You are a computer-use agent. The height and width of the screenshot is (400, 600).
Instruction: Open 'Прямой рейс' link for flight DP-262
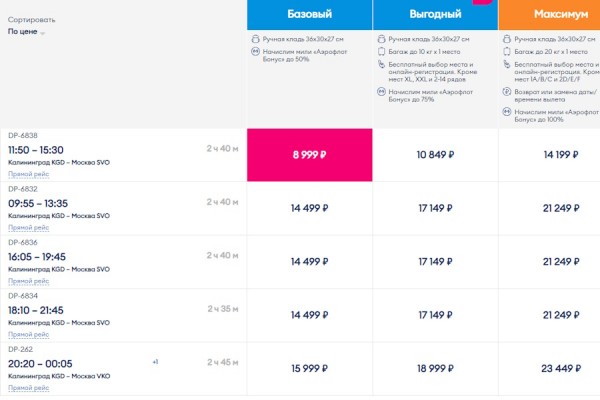pos(29,388)
